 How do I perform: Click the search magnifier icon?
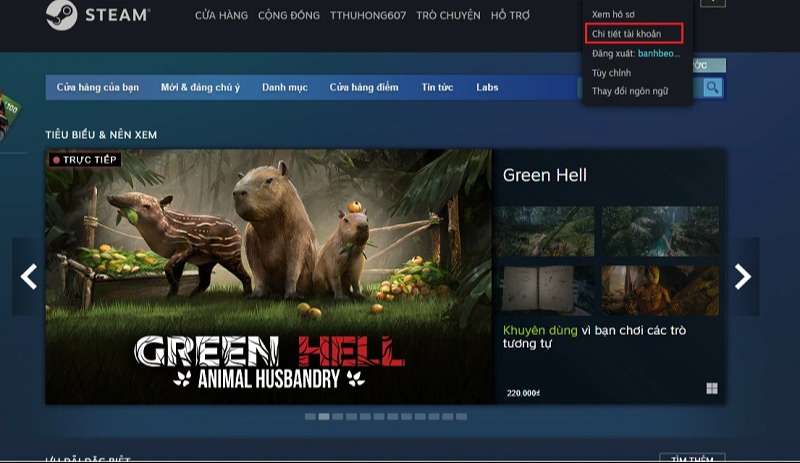713,88
